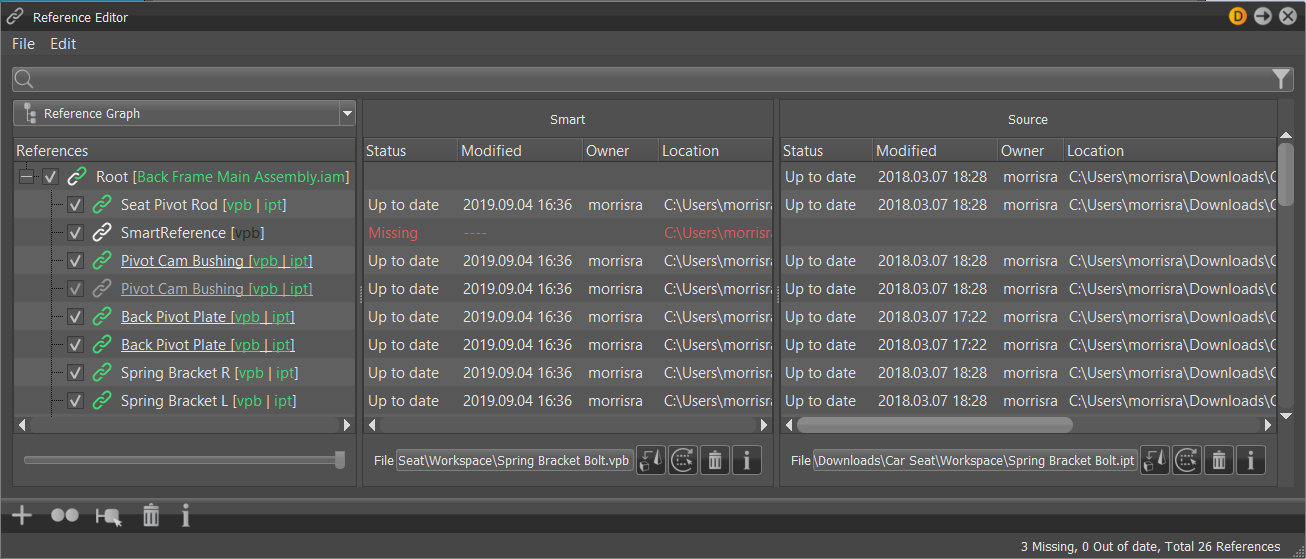Click the select-reference cursor icon in bottom toolbar
The height and width of the screenshot is (559, 1306).
108,516
